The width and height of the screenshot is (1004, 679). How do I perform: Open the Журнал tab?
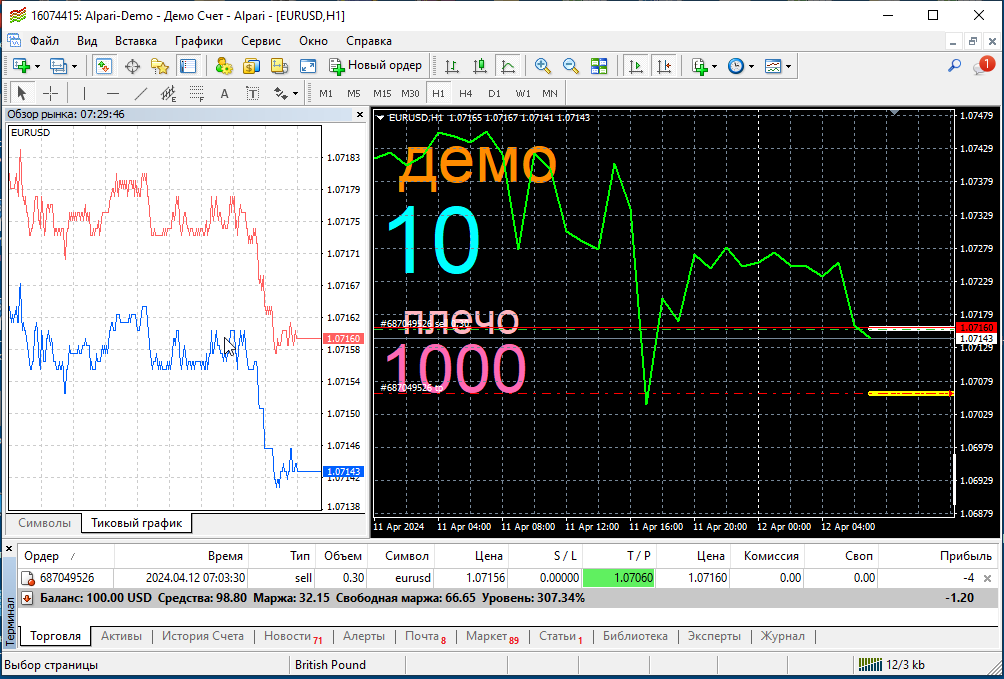[x=782, y=636]
